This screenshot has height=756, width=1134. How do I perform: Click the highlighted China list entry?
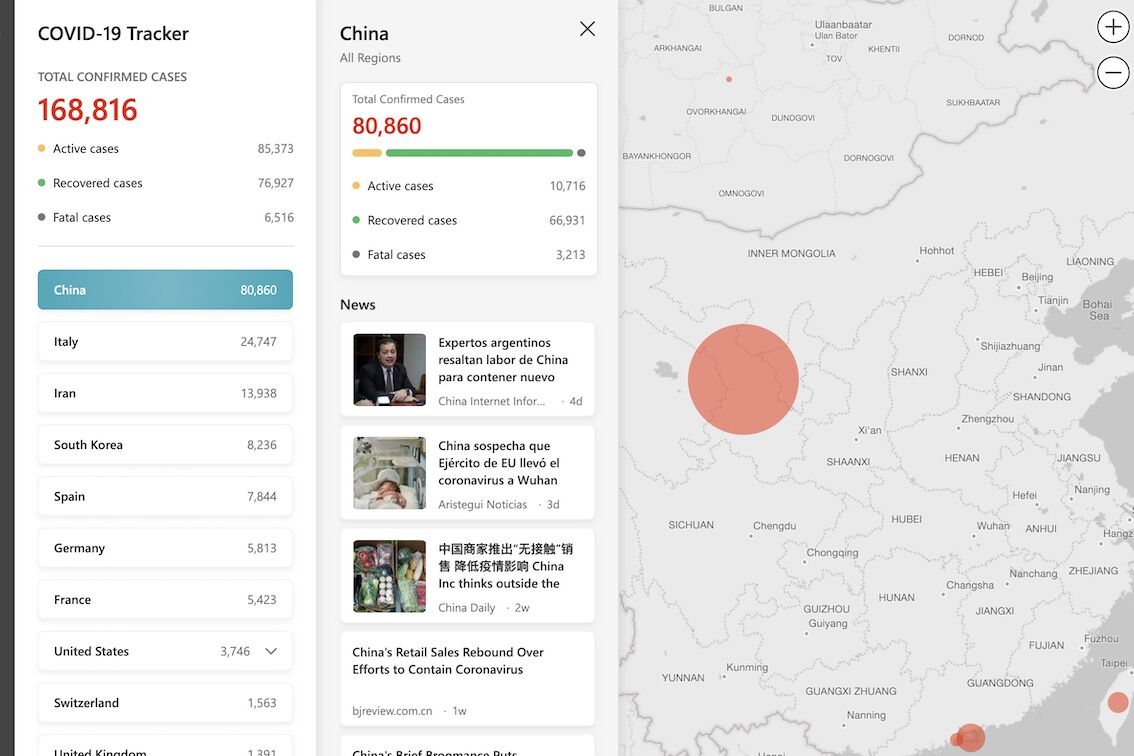[x=165, y=290]
